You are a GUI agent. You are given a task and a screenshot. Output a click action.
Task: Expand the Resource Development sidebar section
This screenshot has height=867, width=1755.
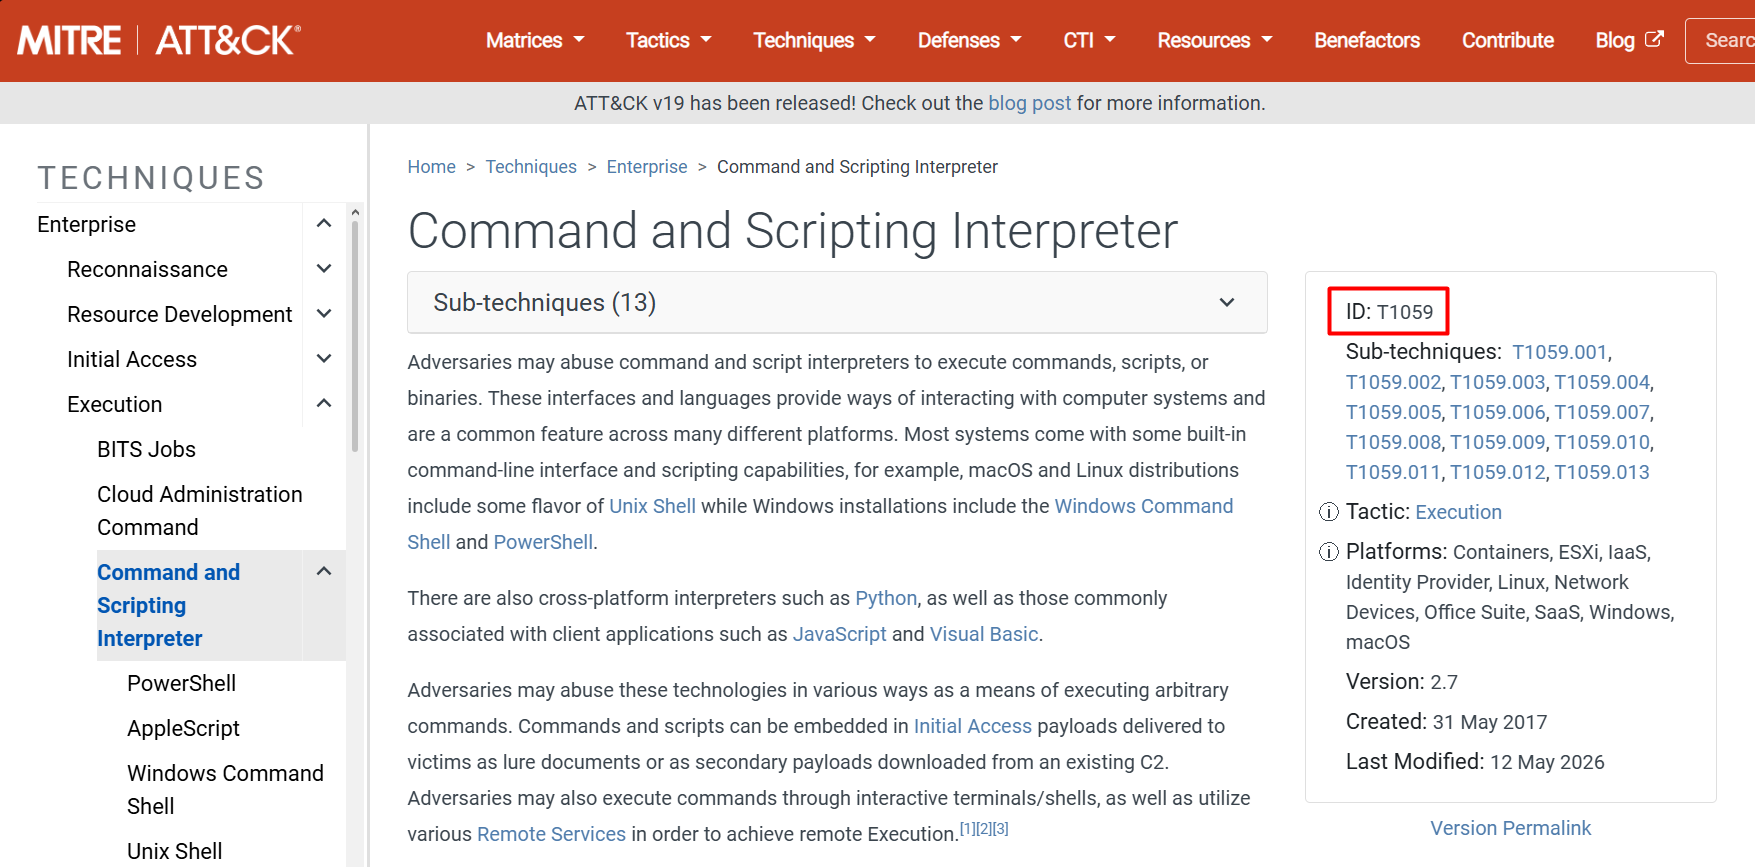[x=324, y=314]
